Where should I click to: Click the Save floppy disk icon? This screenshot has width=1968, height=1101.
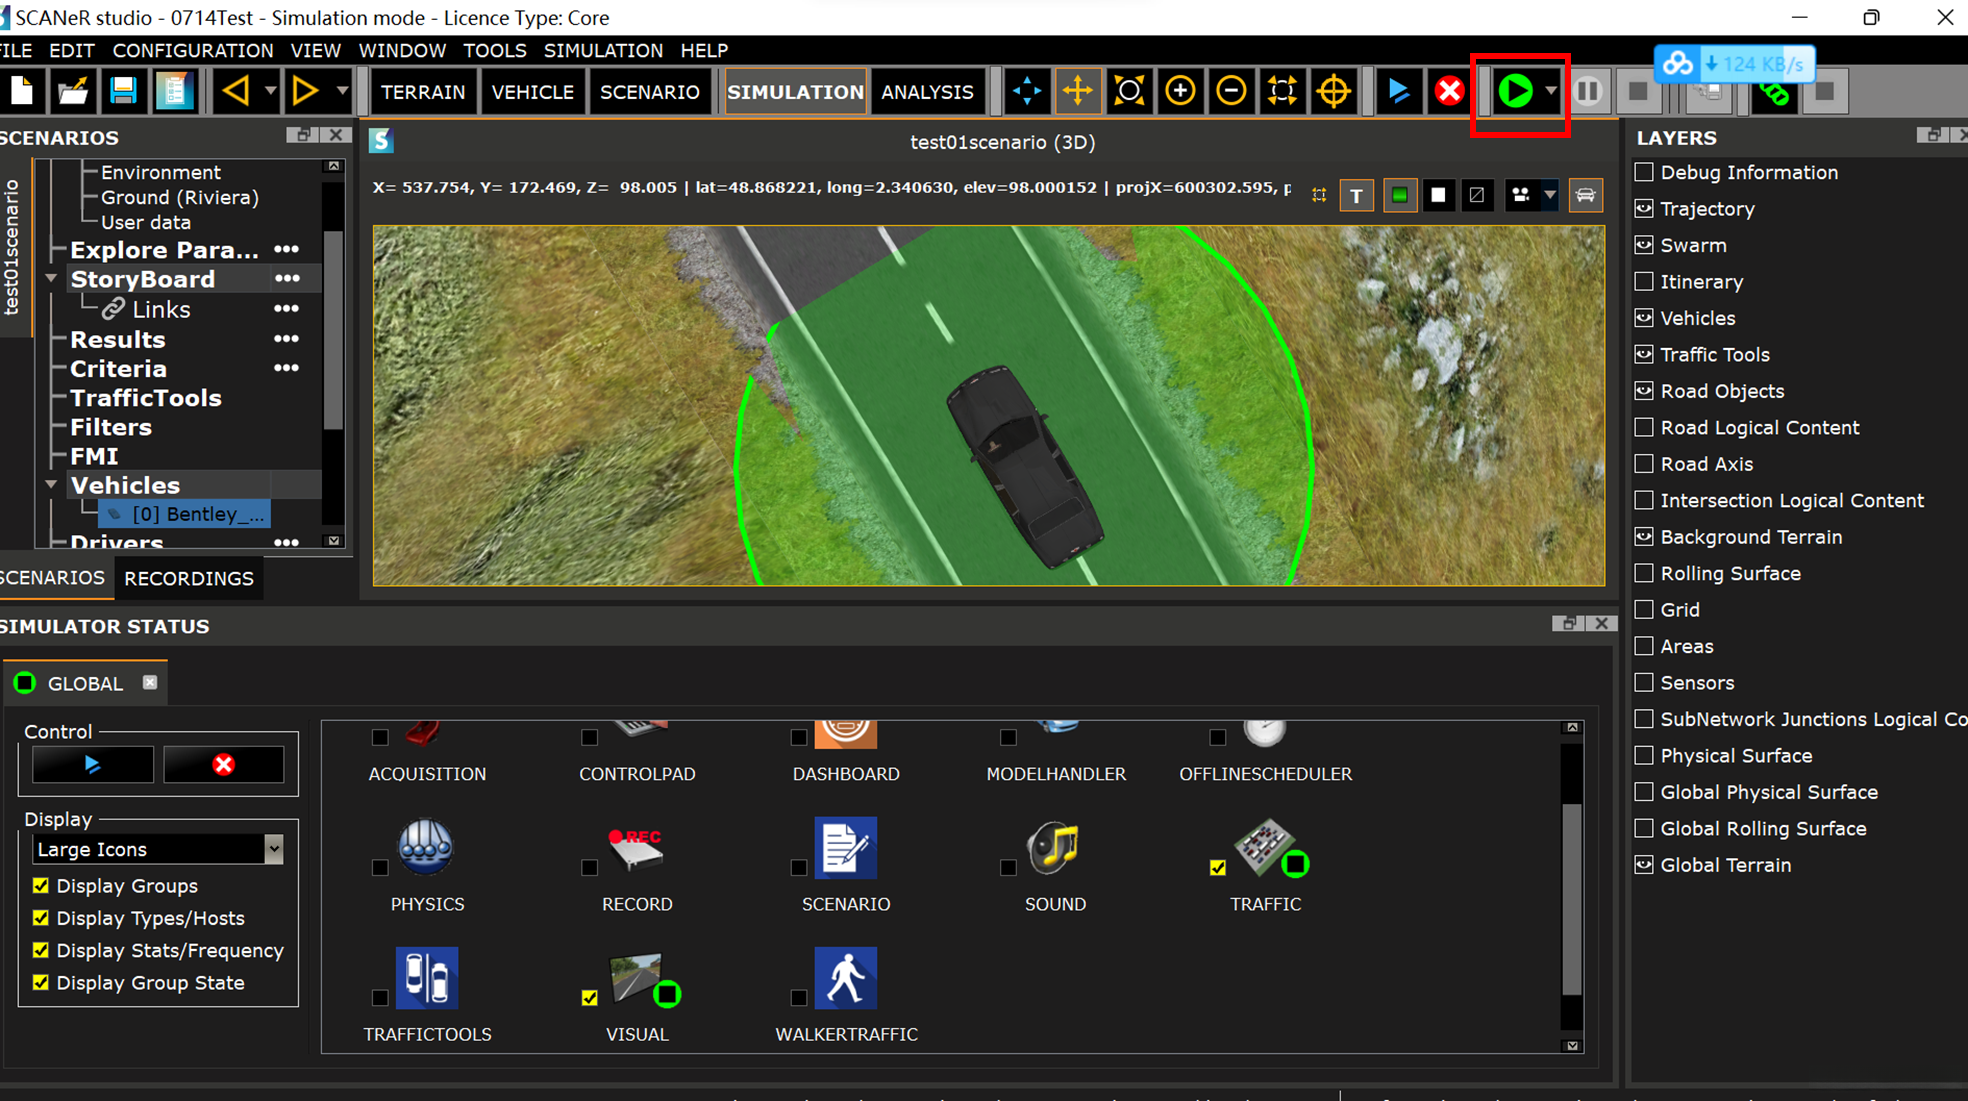click(123, 92)
